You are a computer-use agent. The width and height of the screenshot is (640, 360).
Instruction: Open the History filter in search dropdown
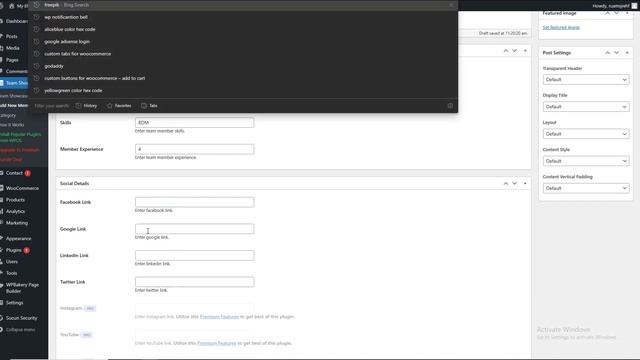point(86,106)
